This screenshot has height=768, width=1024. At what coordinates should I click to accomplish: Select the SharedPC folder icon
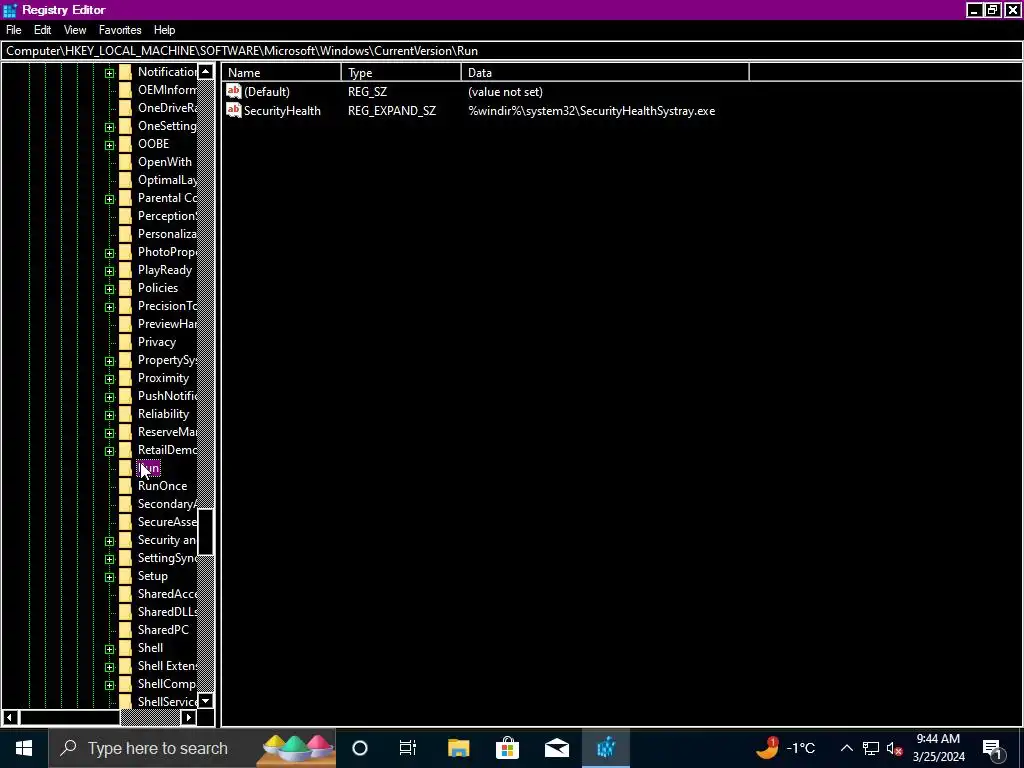pyautogui.click(x=125, y=630)
